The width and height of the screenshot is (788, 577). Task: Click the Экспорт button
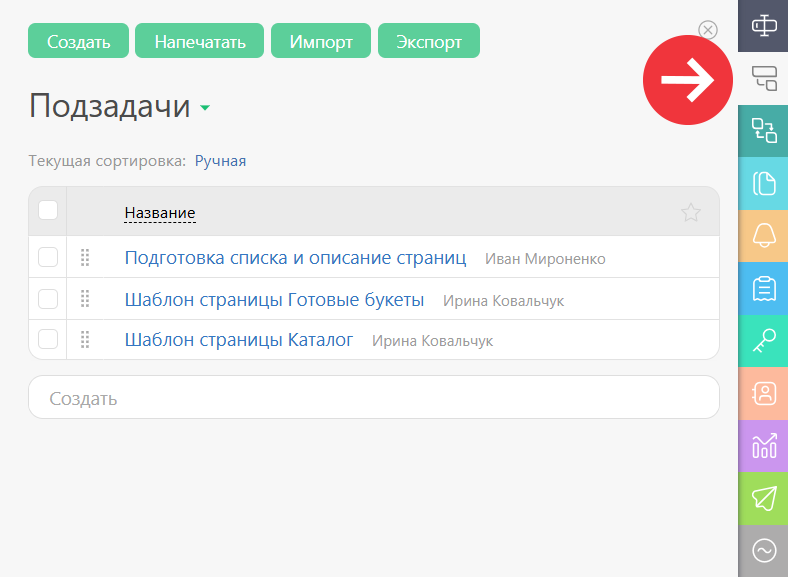[x=429, y=41]
